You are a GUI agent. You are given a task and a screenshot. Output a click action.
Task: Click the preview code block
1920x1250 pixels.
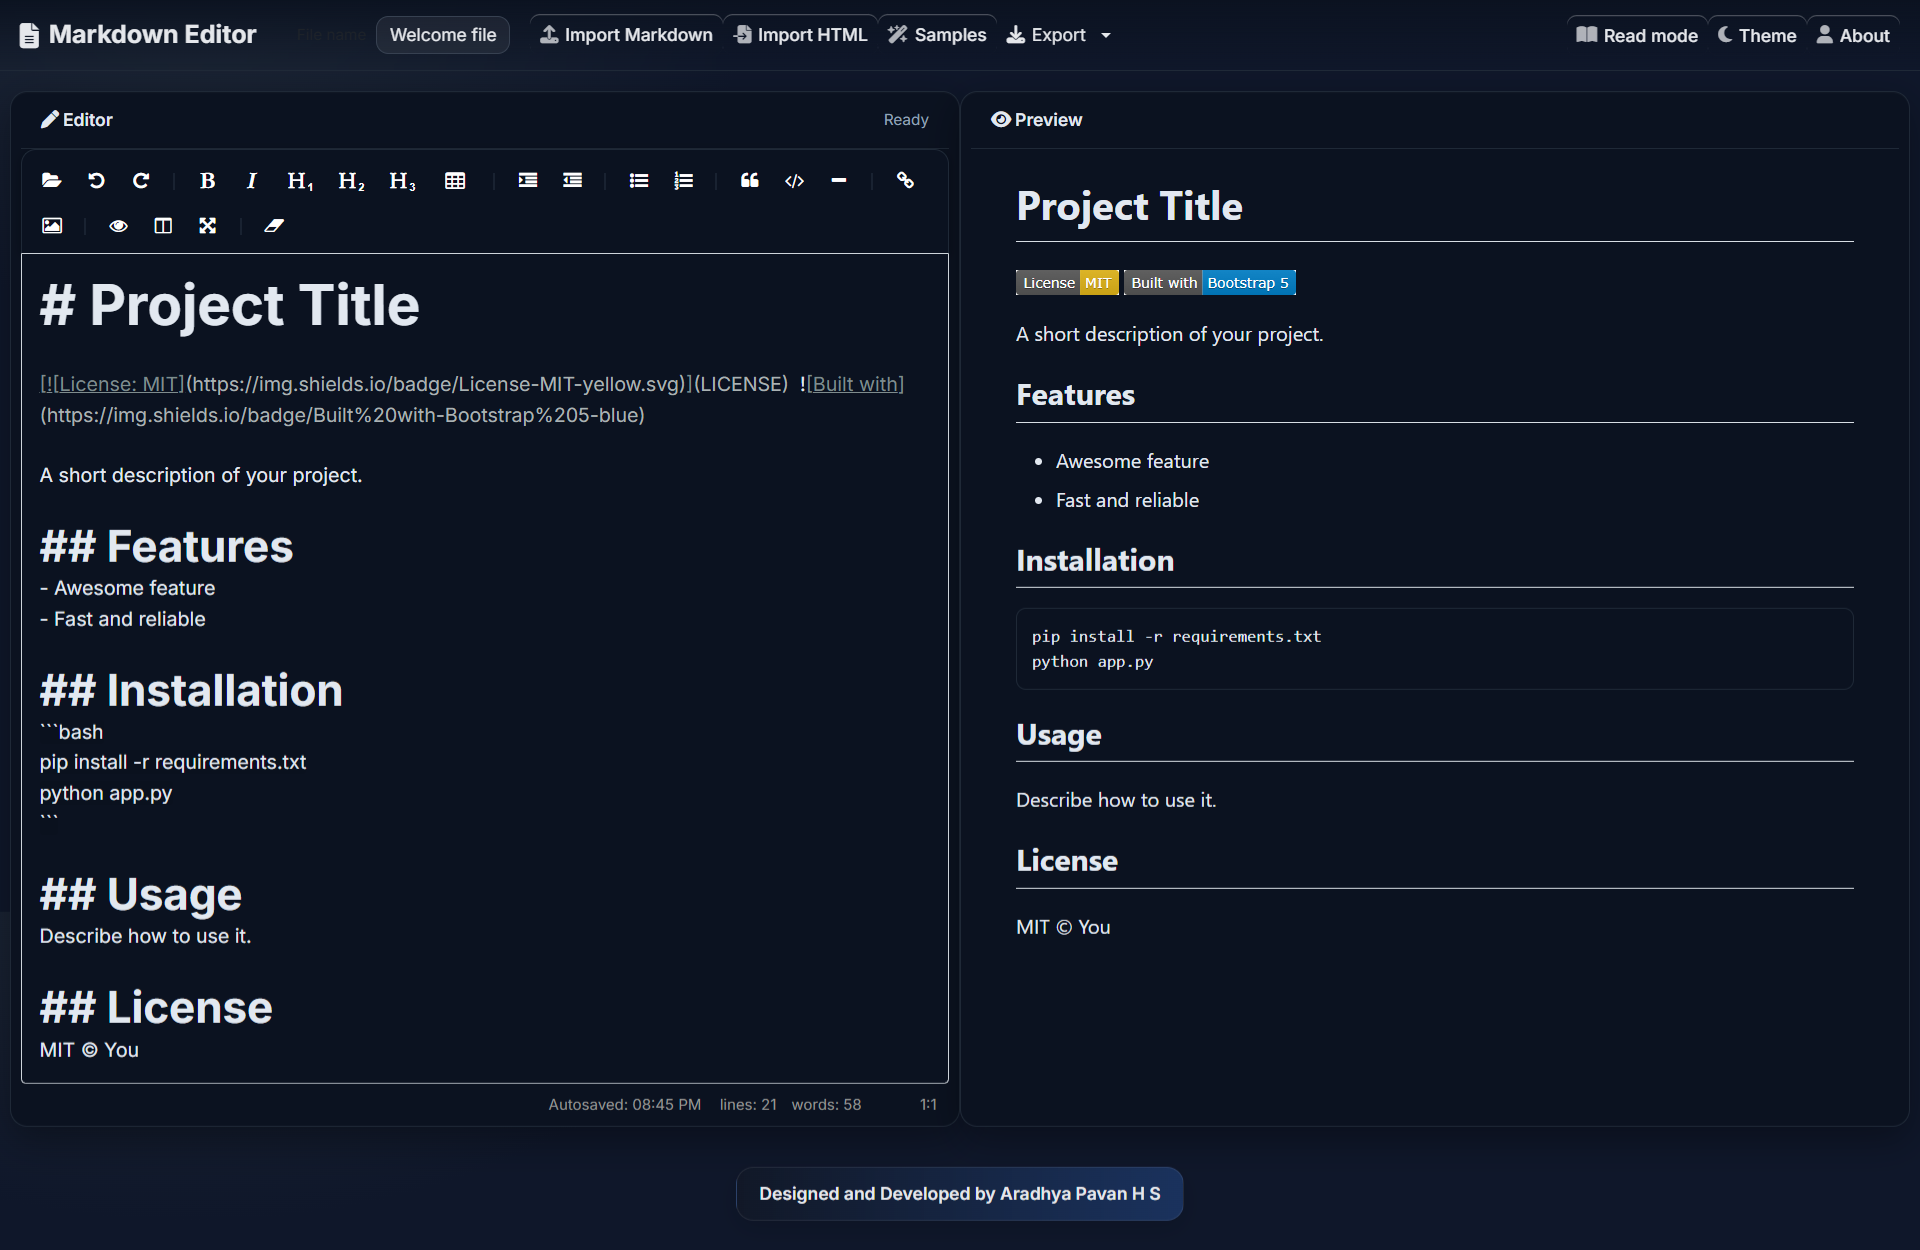[x=1434, y=649]
